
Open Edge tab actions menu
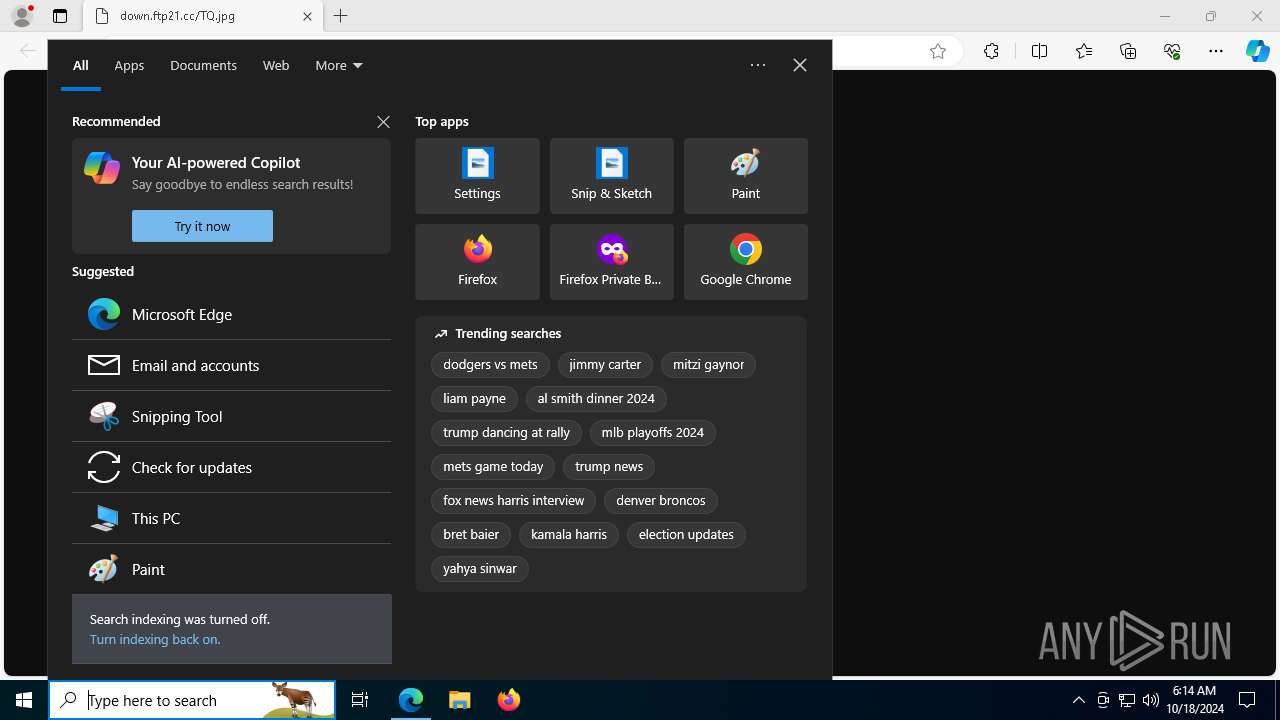pos(60,16)
